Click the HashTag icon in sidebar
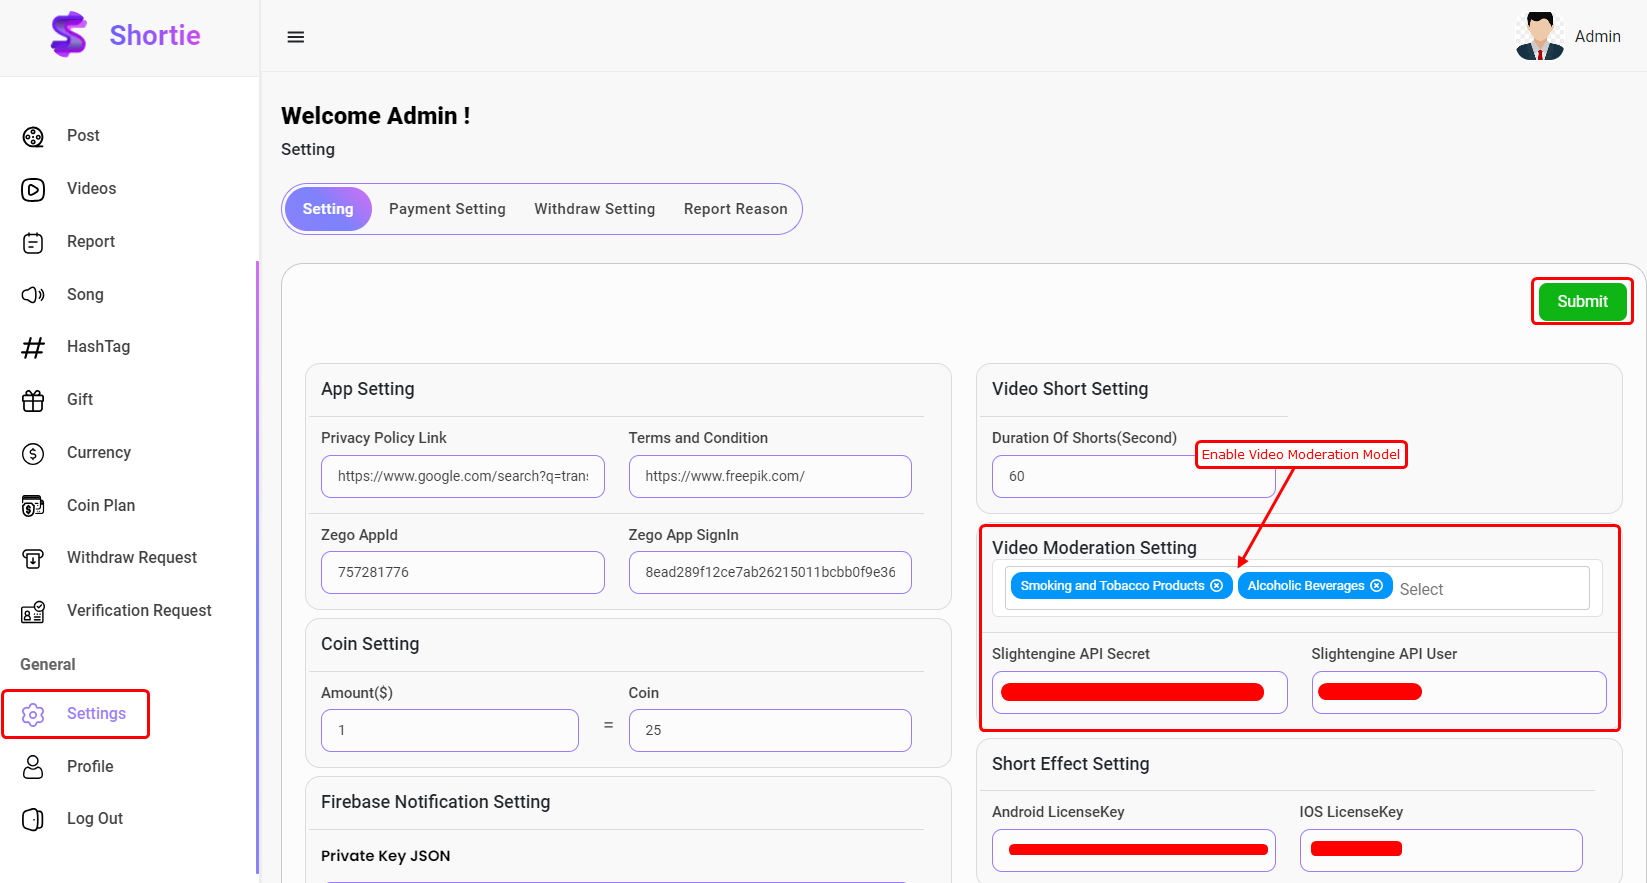Viewport: 1647px width, 883px height. [33, 348]
